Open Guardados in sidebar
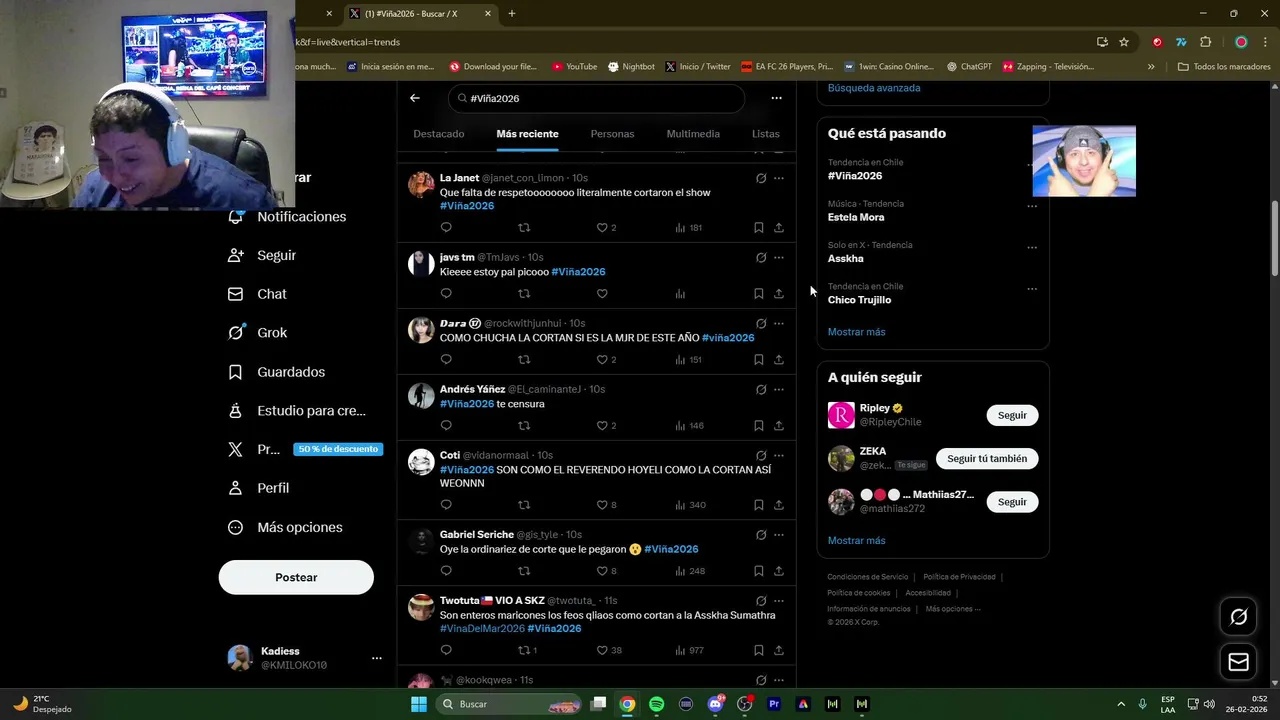Viewport: 1280px width, 720px height. [x=276, y=372]
